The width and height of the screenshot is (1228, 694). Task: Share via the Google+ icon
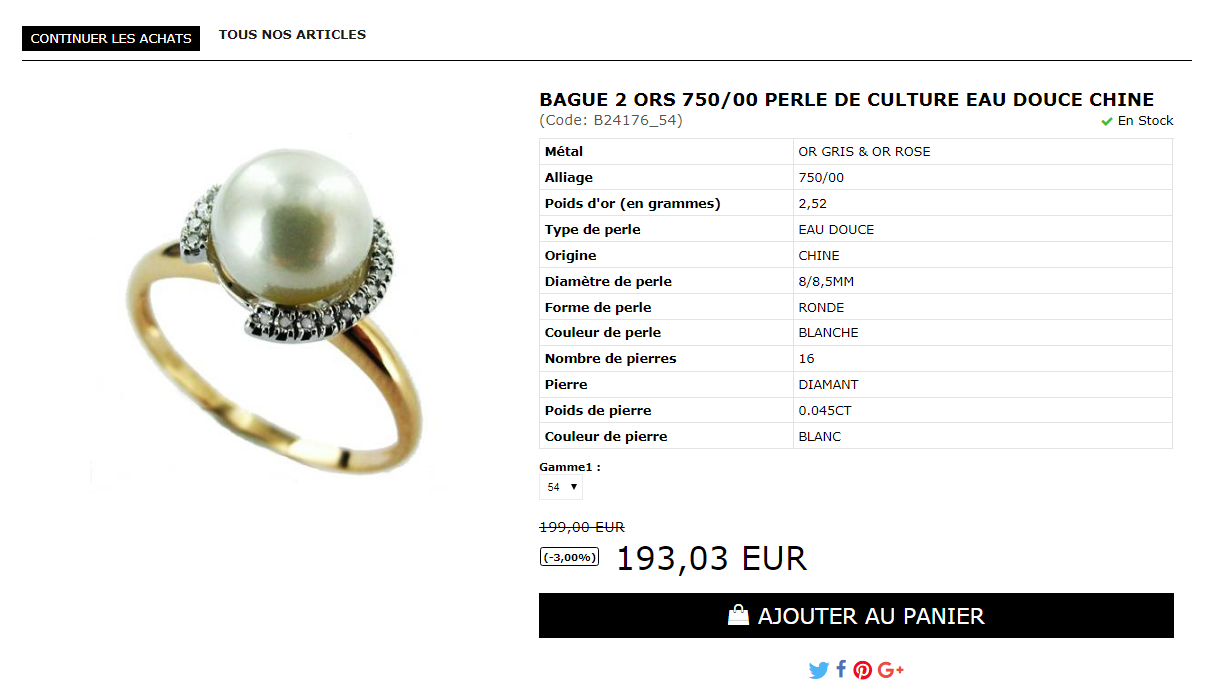point(891,670)
